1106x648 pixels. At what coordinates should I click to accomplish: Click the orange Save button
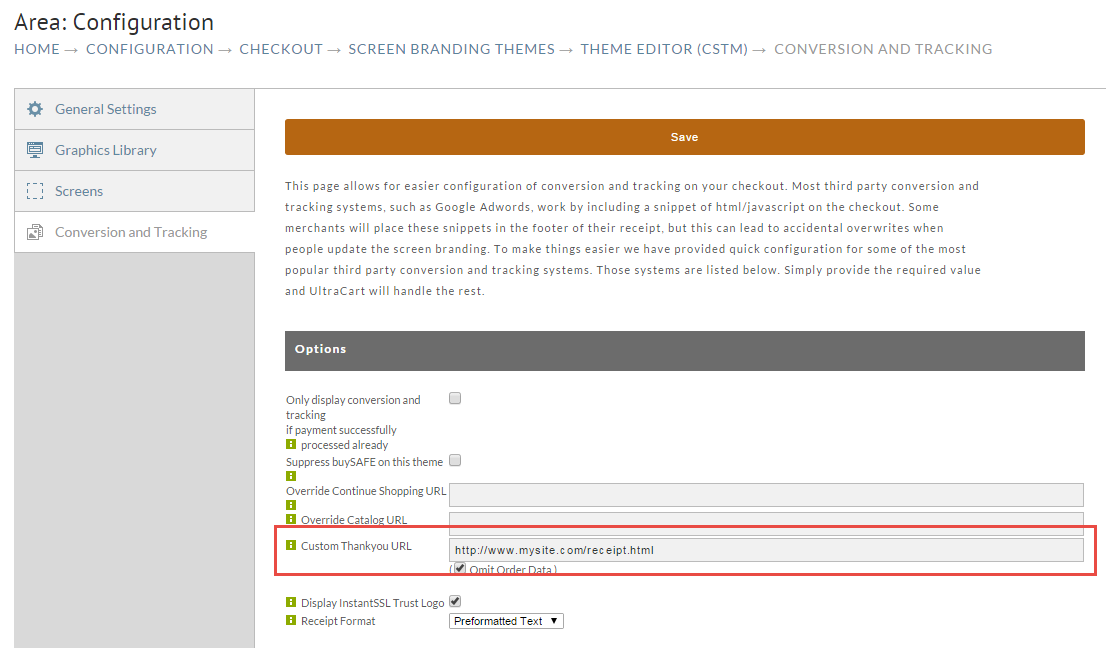[x=684, y=137]
